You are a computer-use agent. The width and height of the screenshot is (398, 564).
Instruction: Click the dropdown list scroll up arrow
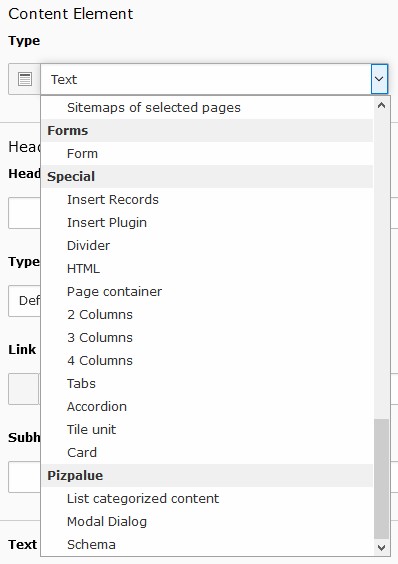pos(381,105)
